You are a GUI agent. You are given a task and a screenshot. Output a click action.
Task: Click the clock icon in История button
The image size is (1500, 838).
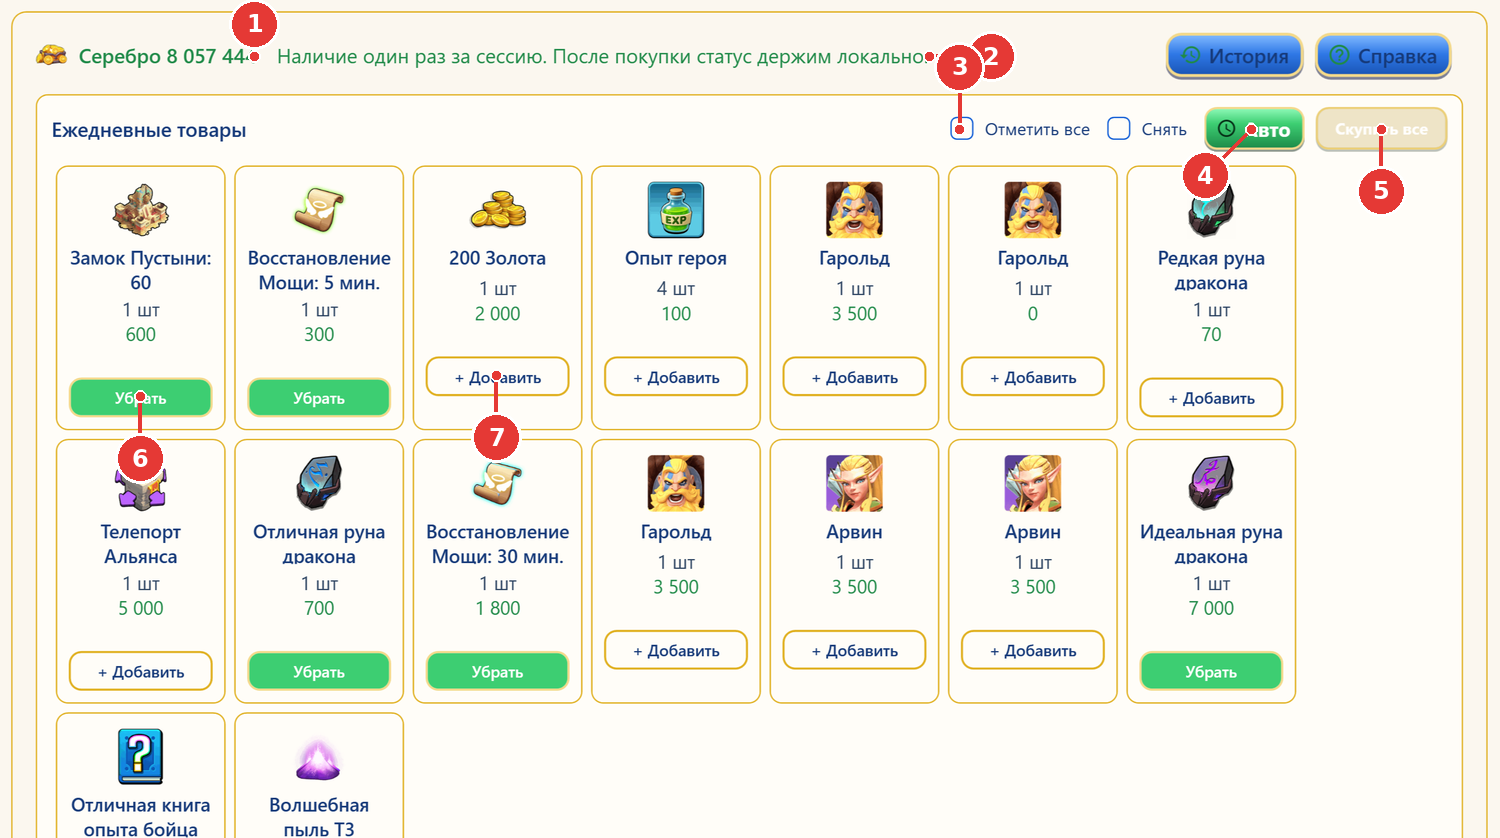point(1191,56)
